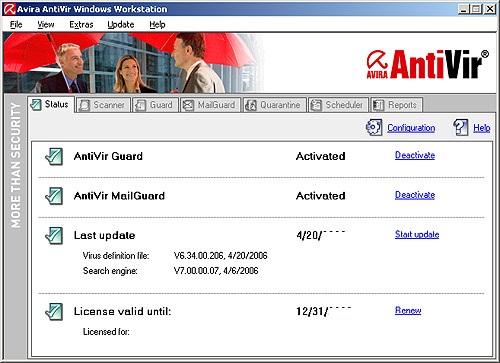Deactivate AntiVir MailGuard via its link
Viewport: 500px width, 363px height.
pos(415,195)
